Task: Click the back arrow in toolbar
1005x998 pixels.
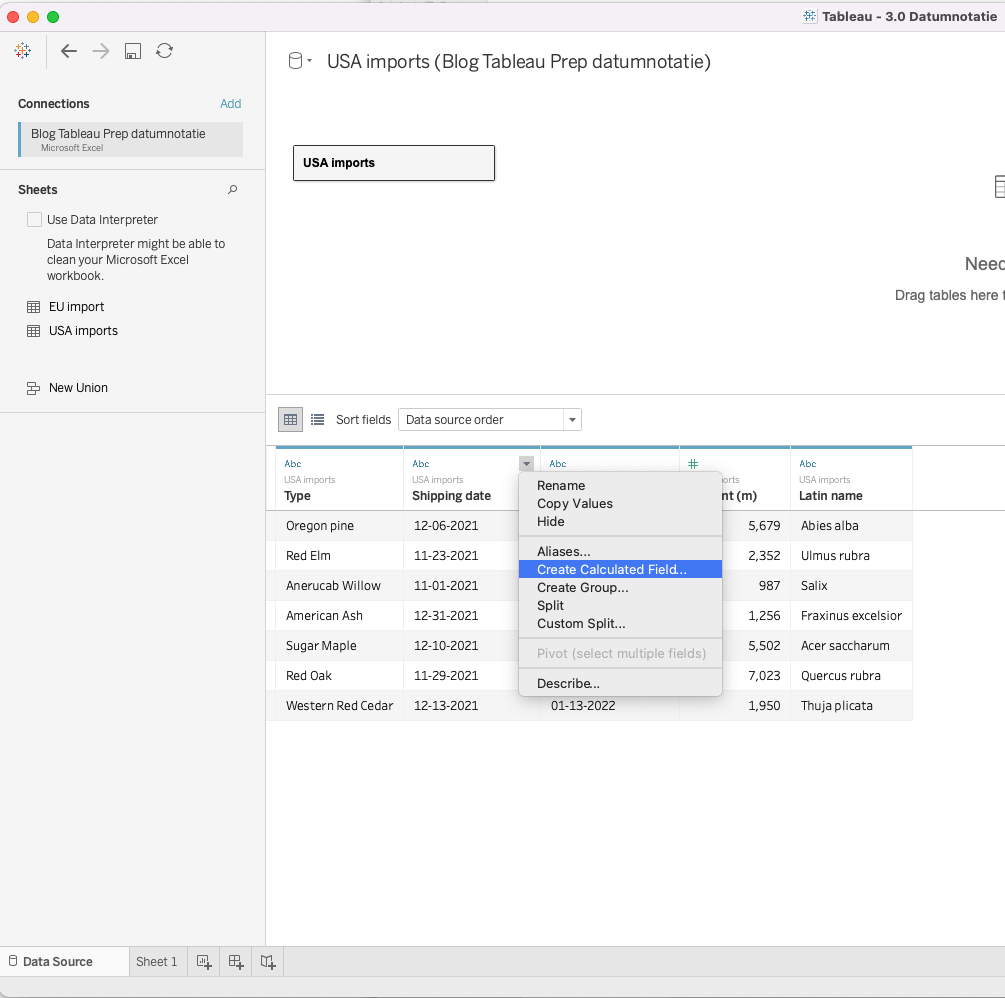Action: (x=69, y=51)
